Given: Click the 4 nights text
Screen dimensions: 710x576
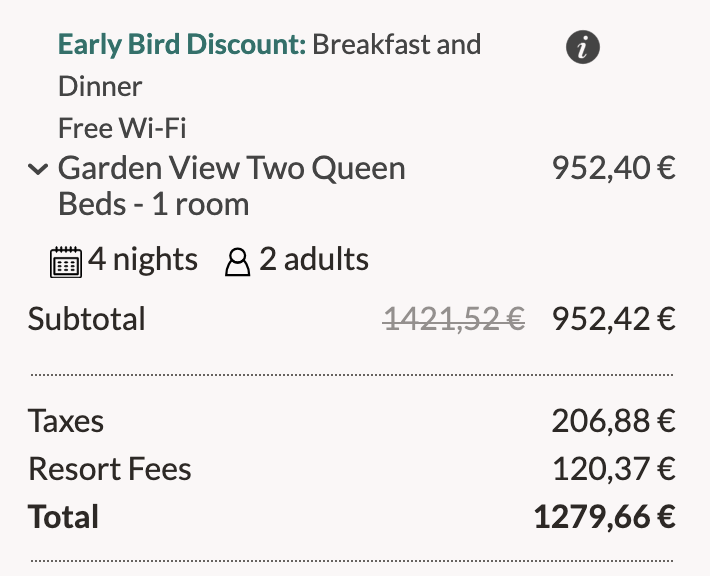Looking at the screenshot, I should pos(143,260).
